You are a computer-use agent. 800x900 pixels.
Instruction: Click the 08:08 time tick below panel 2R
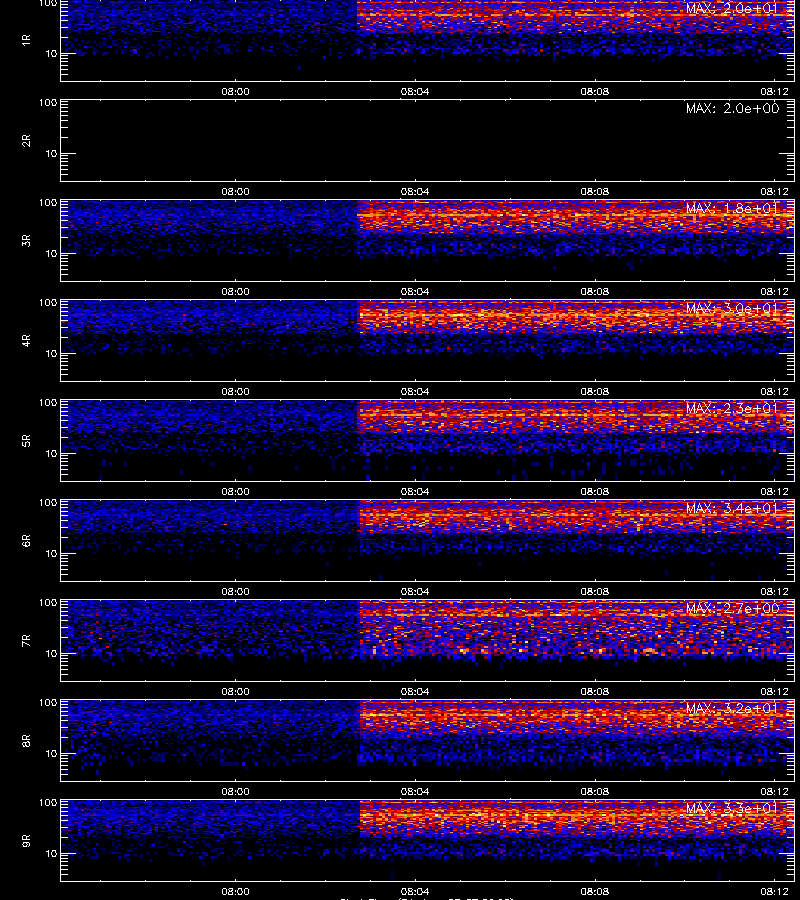click(595, 192)
